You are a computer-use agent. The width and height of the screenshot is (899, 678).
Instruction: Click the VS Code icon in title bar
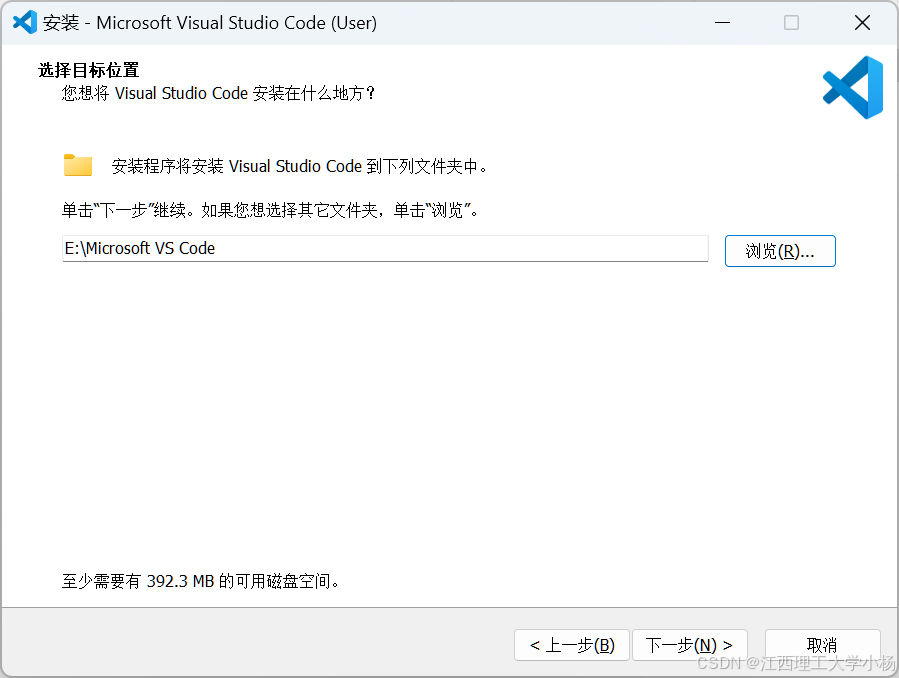[x=24, y=22]
